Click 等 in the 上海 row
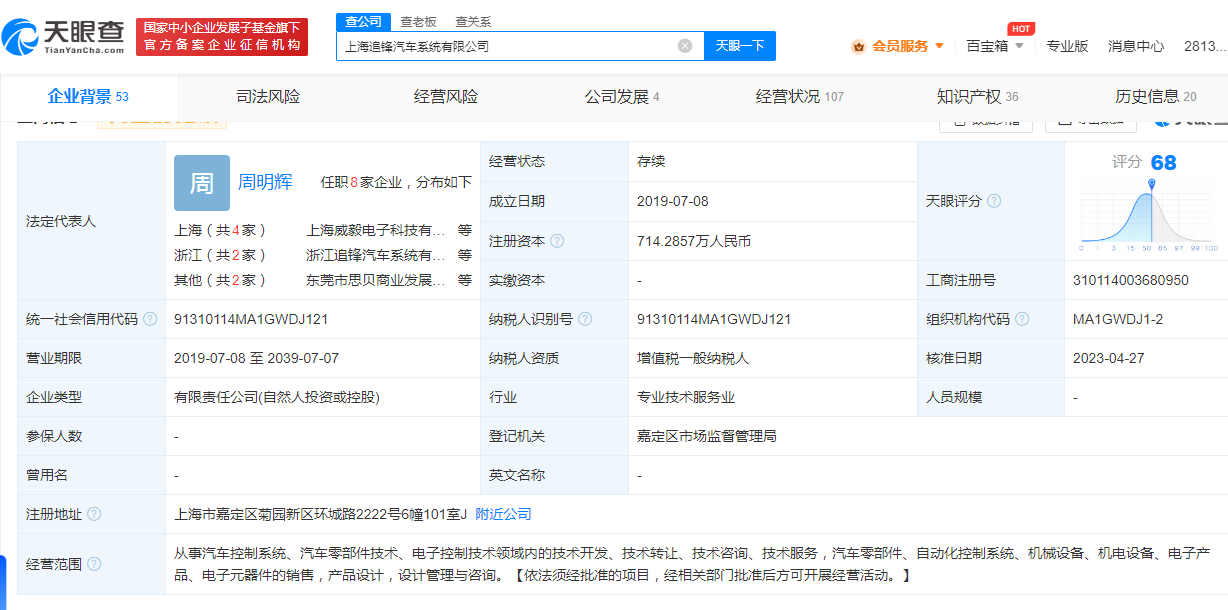 coord(465,230)
